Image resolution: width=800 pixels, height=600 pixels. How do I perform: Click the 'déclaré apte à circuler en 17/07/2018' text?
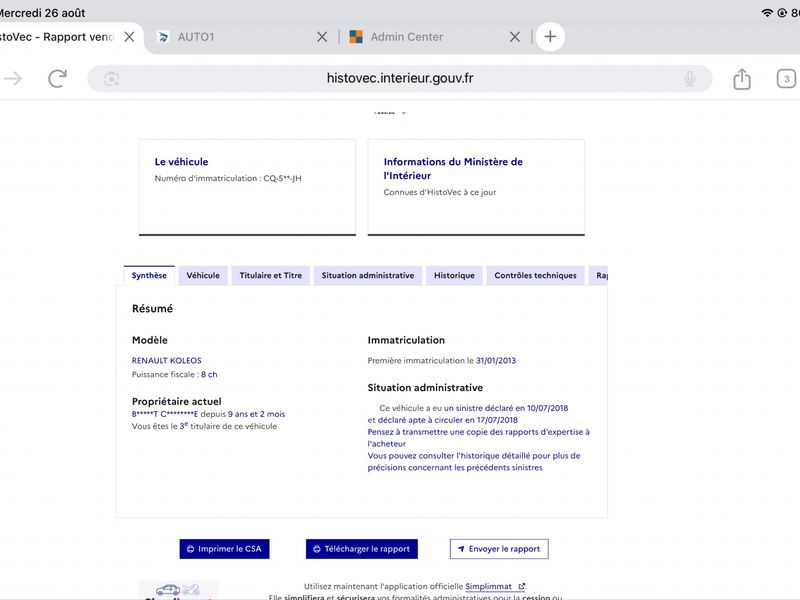tap(447, 420)
